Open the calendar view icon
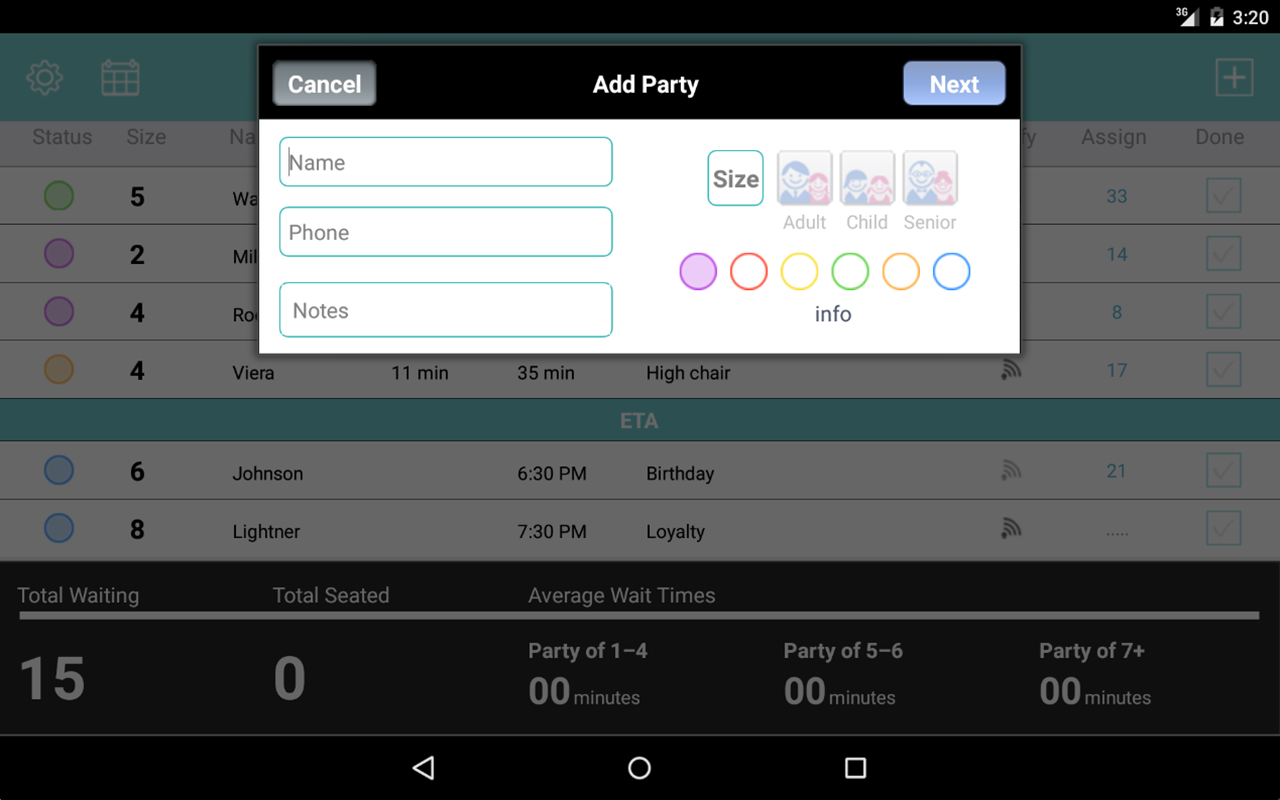 (120, 77)
